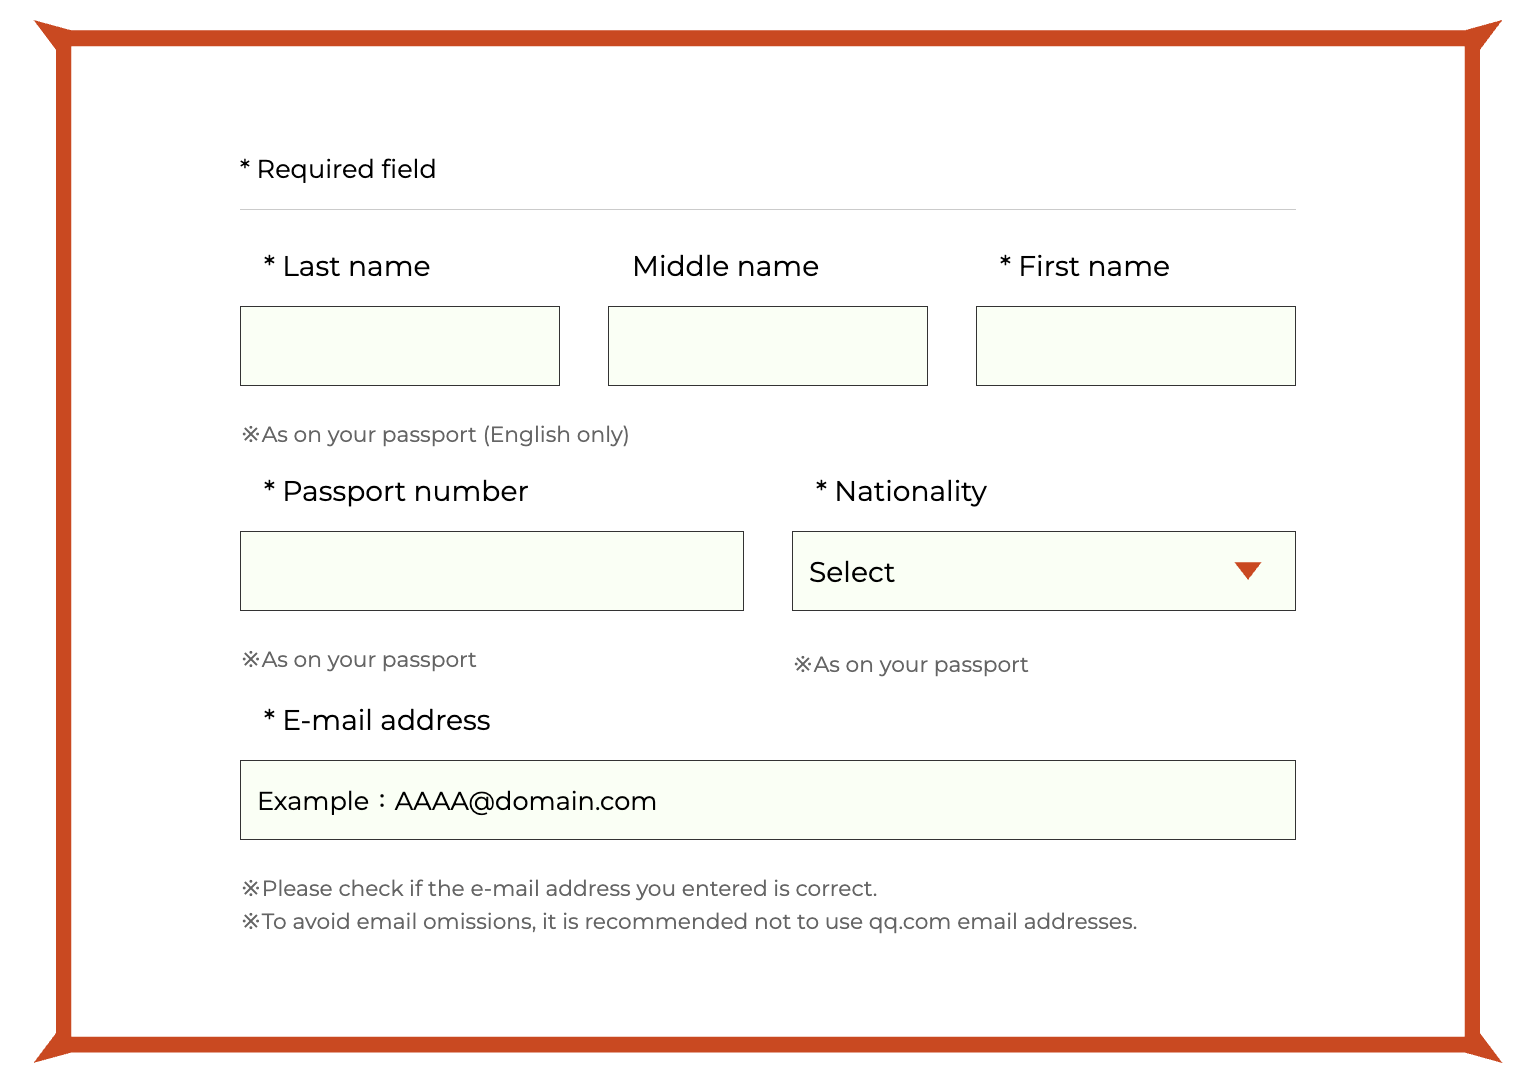1522x1084 pixels.
Task: Click the '* Nationality' label
Action: pos(901,491)
